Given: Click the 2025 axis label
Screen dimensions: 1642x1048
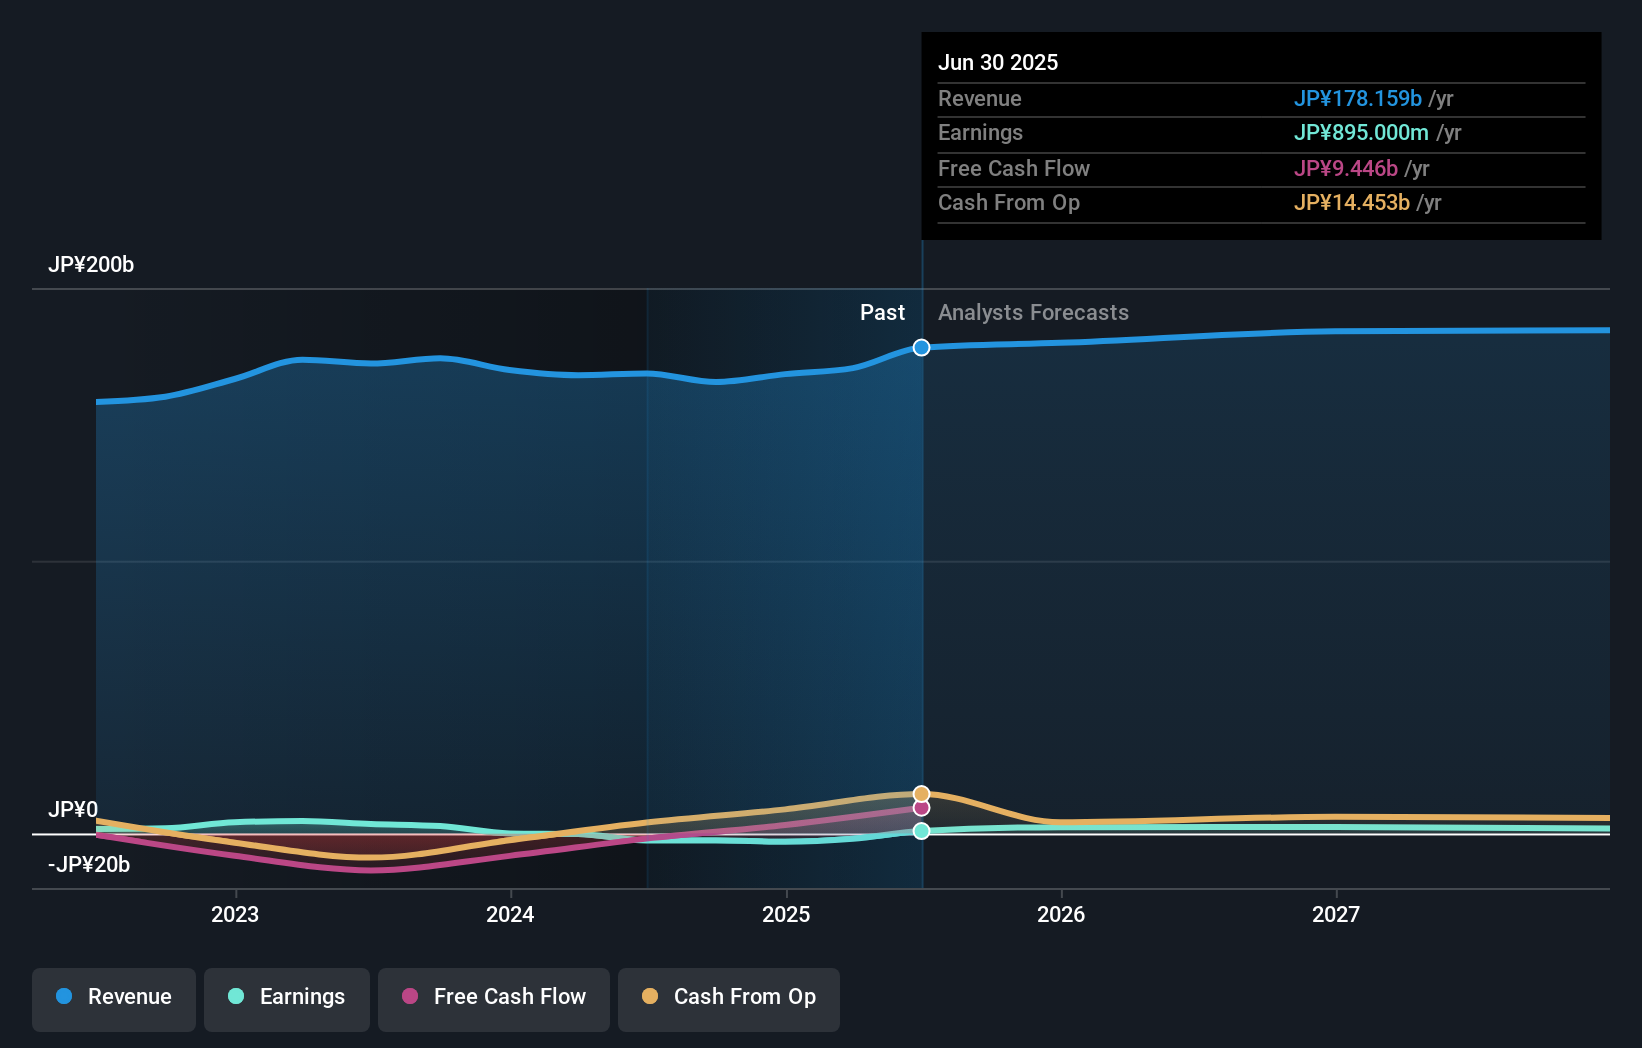Looking at the screenshot, I should pyautogui.click(x=787, y=913).
